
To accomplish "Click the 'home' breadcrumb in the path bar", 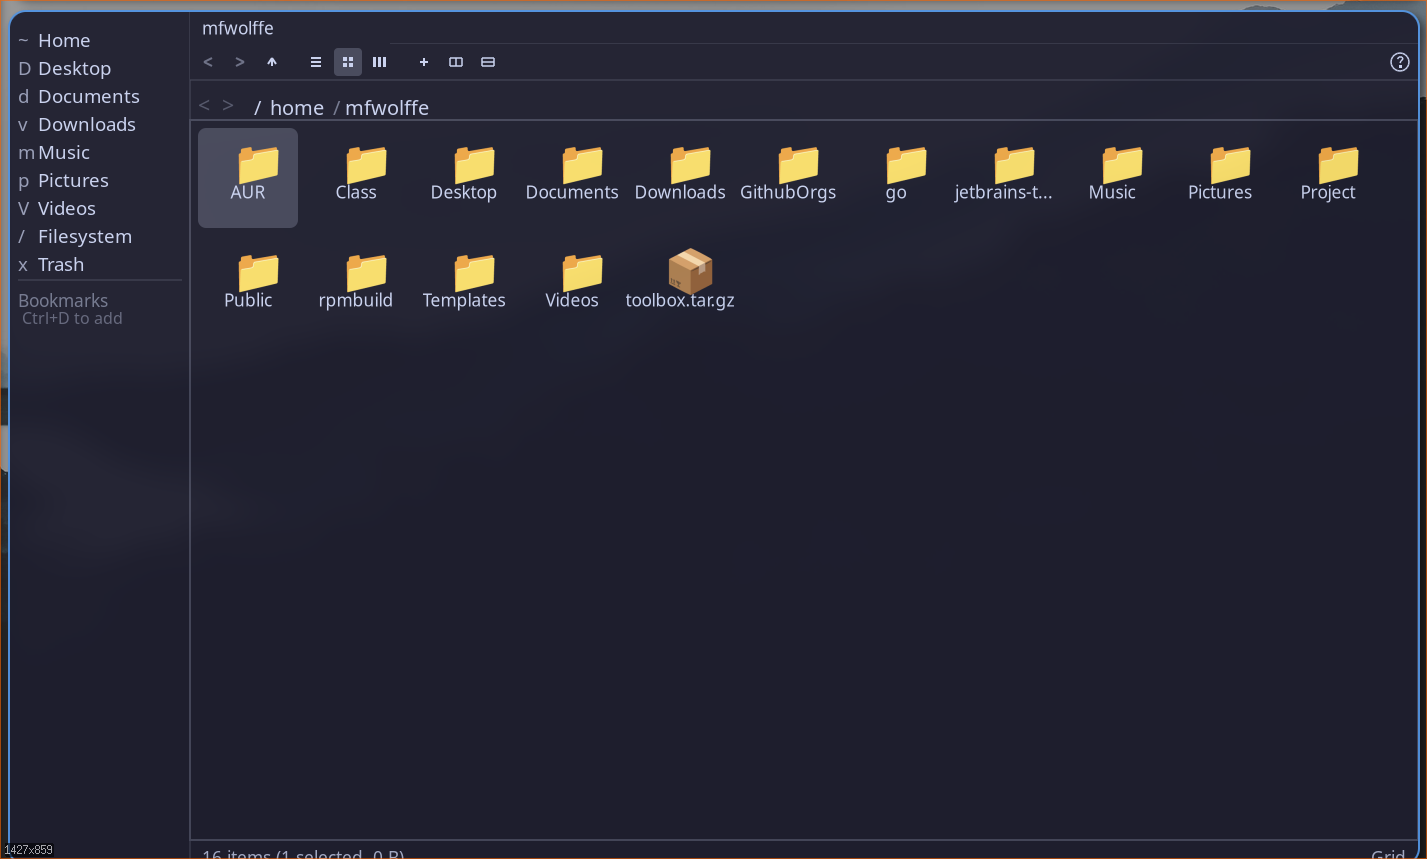I will tap(297, 108).
